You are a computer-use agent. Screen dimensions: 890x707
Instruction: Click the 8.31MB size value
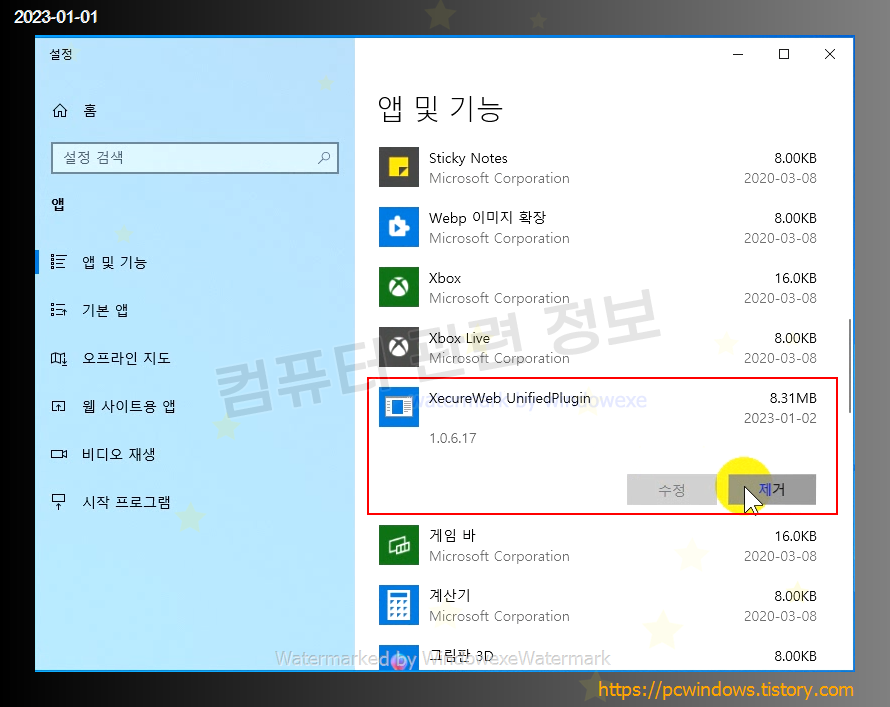(793, 398)
